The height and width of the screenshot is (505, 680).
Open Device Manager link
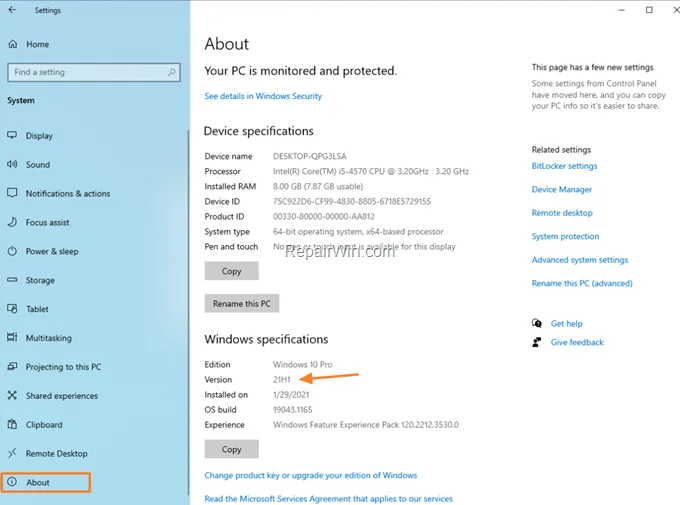pos(562,189)
